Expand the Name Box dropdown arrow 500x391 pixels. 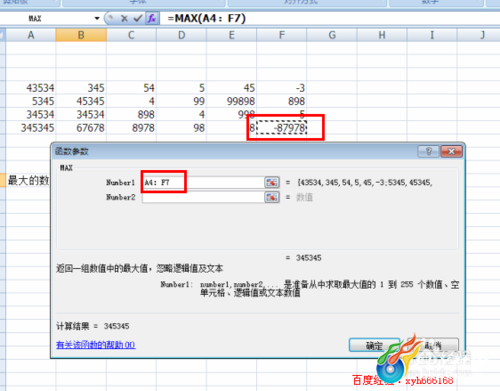coord(97,18)
